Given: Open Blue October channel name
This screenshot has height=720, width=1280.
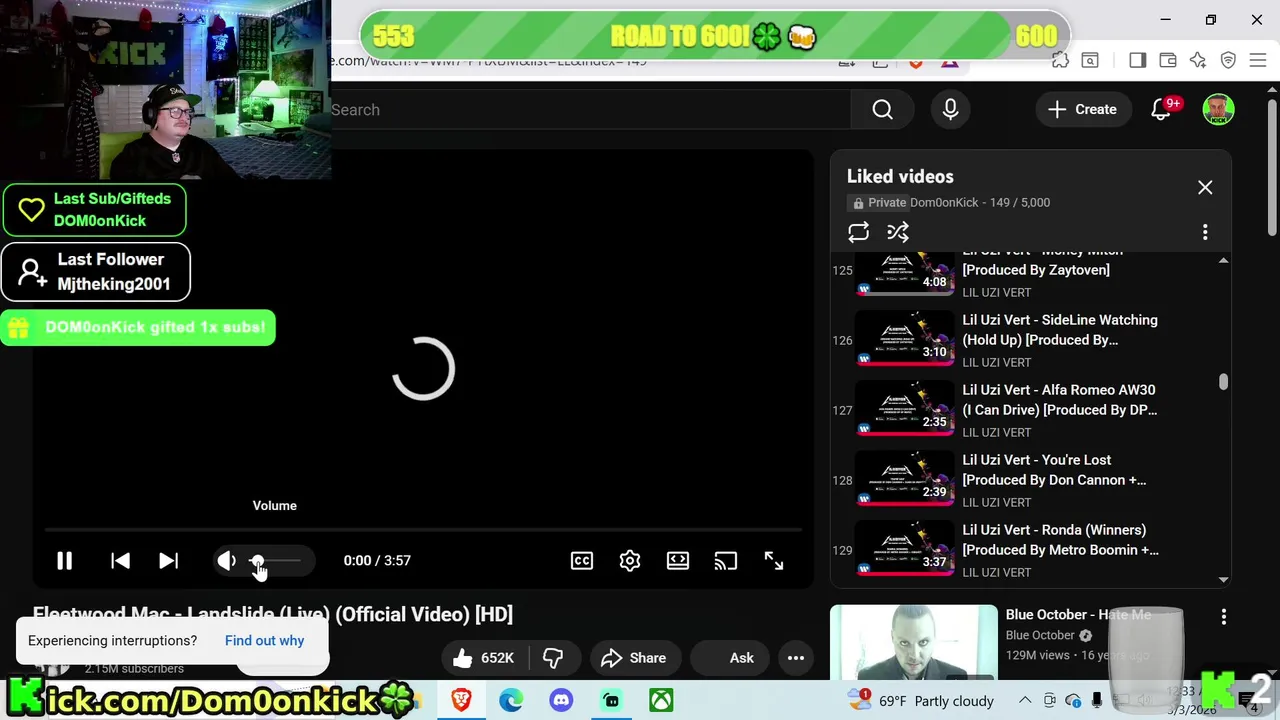Looking at the screenshot, I should click(1040, 635).
